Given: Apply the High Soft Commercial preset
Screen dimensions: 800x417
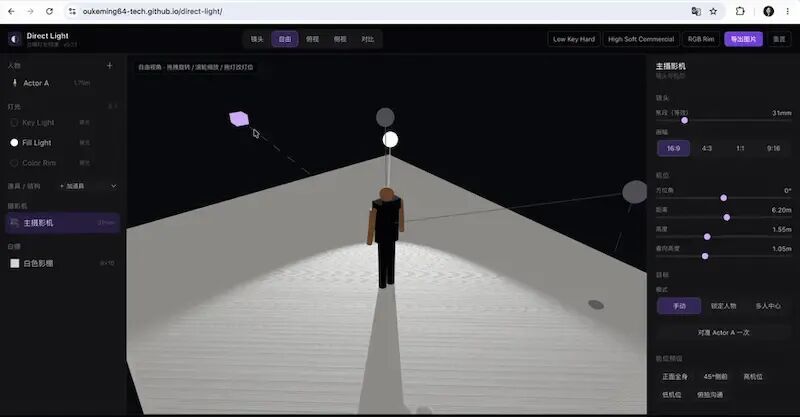Looking at the screenshot, I should pos(641,39).
